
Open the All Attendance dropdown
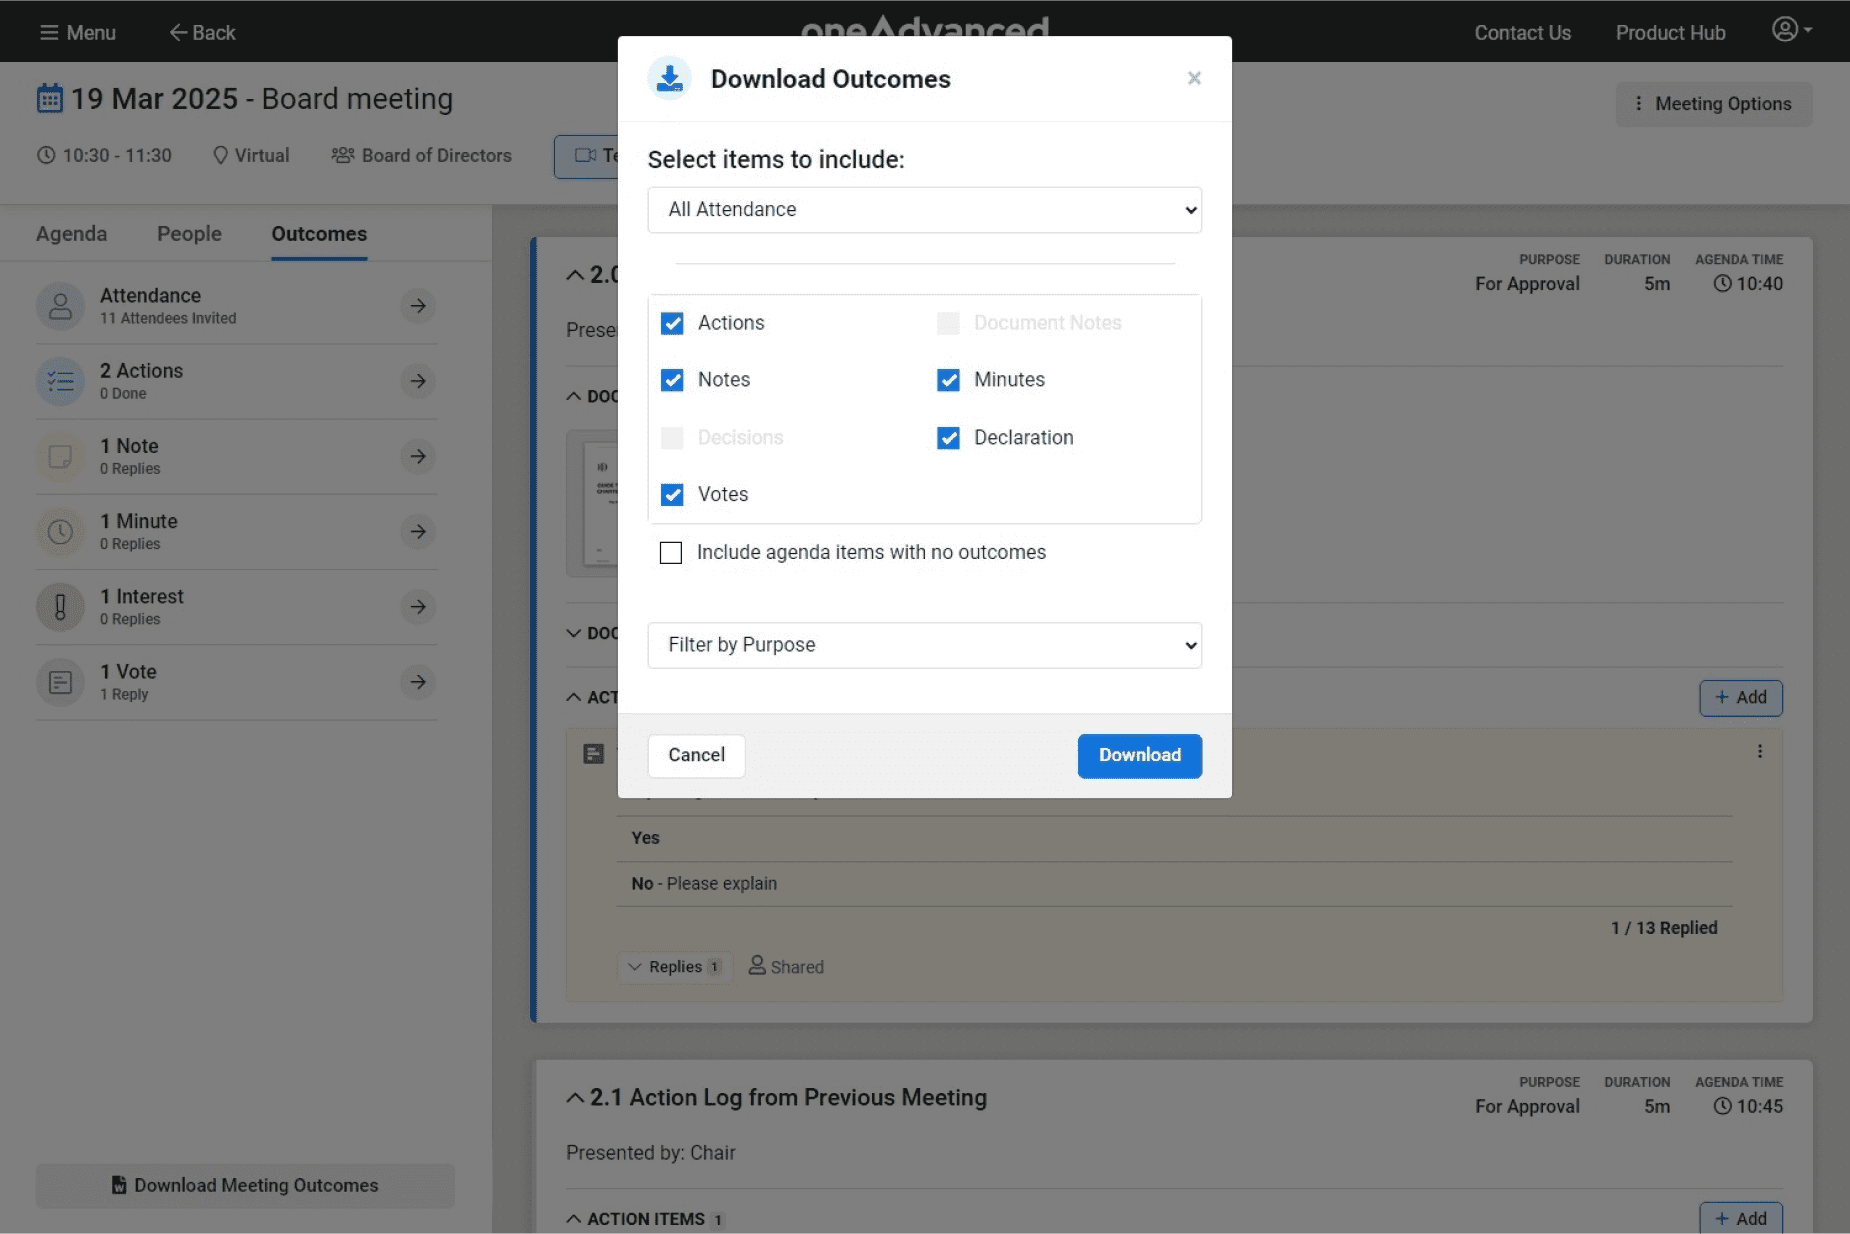pyautogui.click(x=924, y=210)
